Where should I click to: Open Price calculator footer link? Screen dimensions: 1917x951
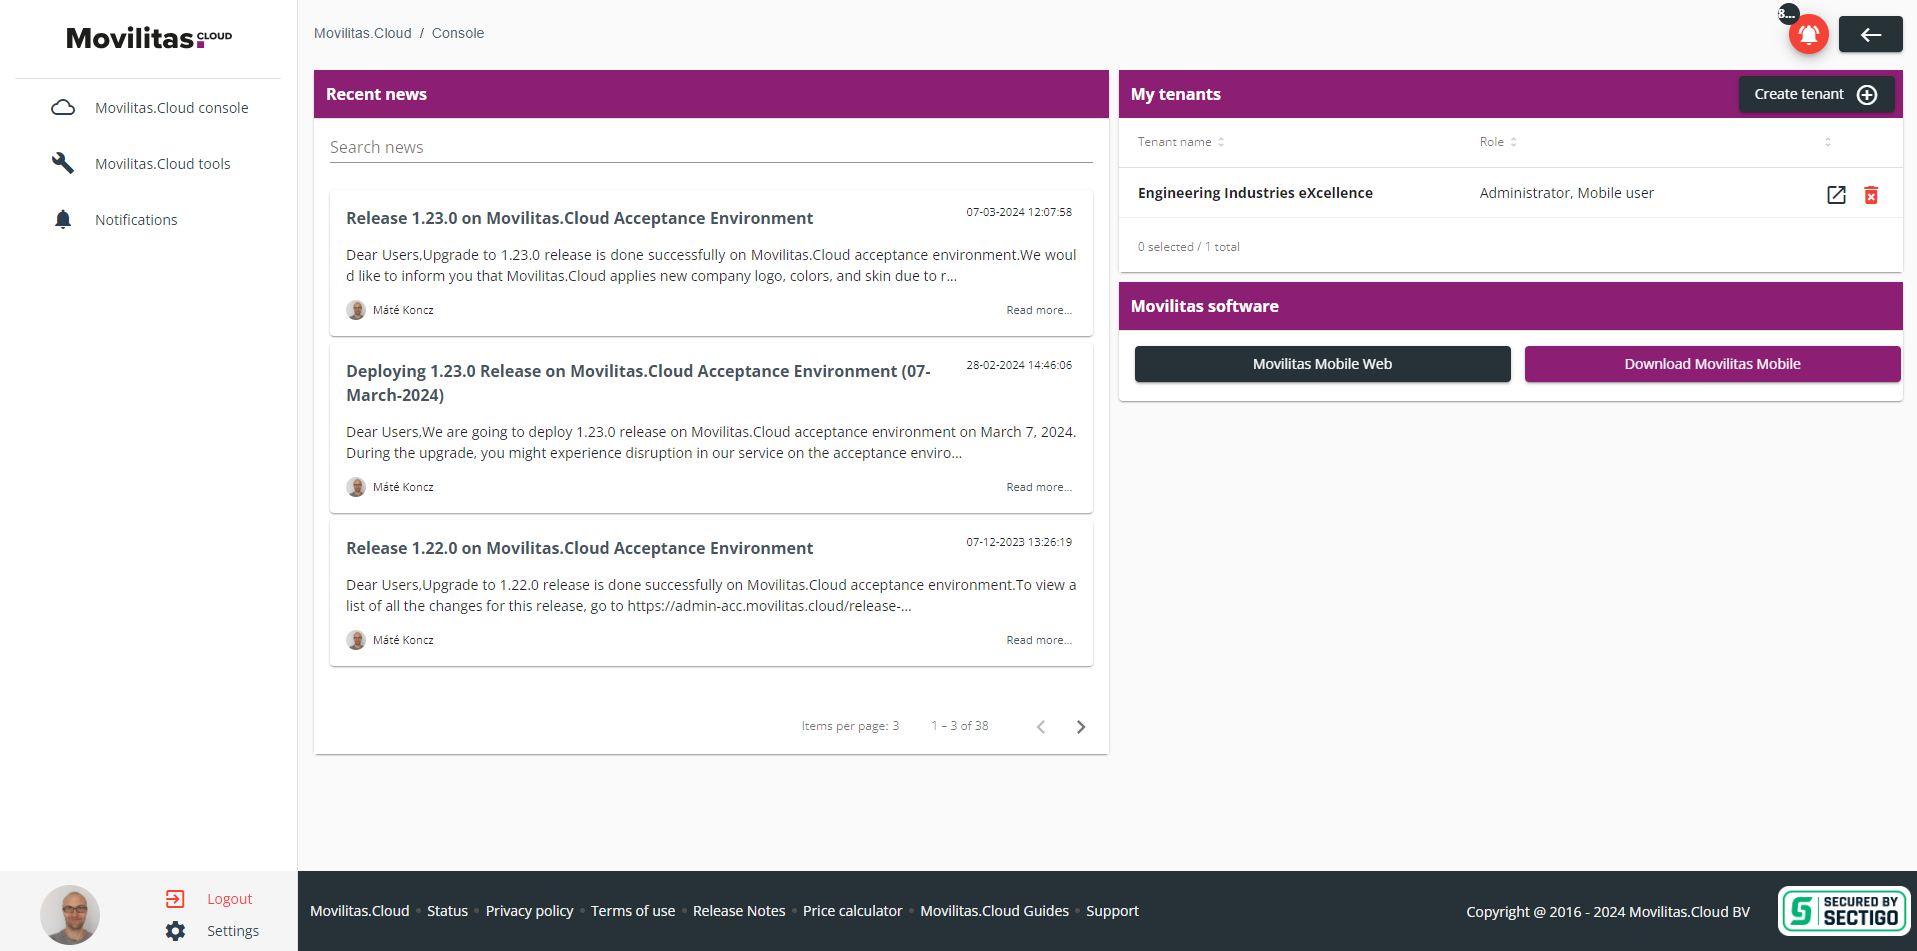(853, 911)
